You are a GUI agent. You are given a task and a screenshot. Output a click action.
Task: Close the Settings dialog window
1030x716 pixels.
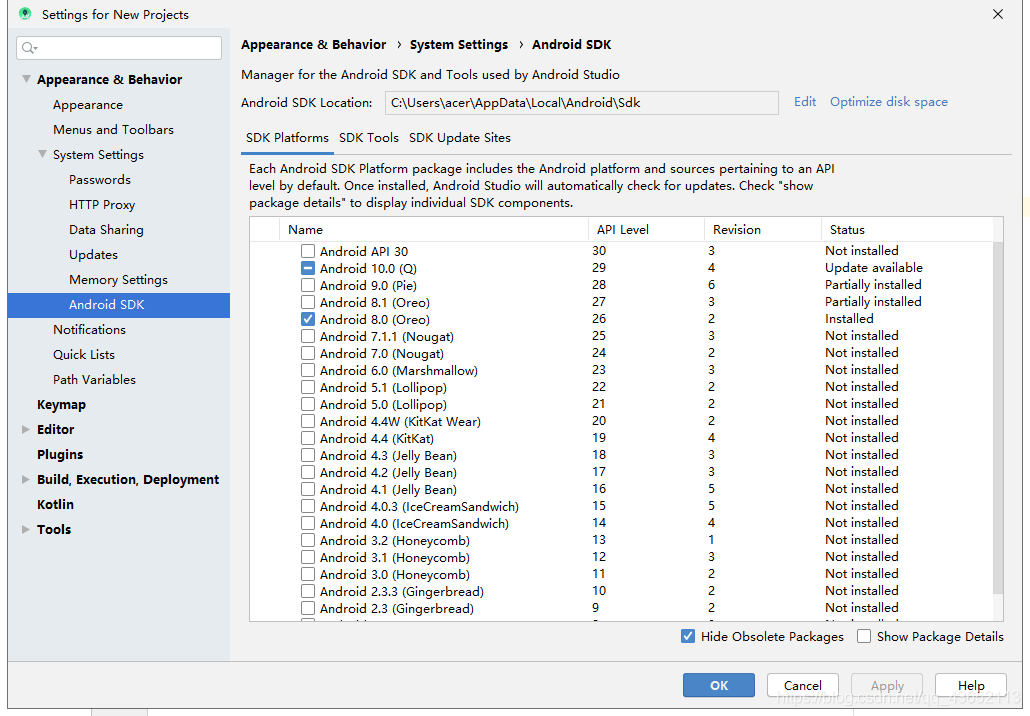point(997,14)
